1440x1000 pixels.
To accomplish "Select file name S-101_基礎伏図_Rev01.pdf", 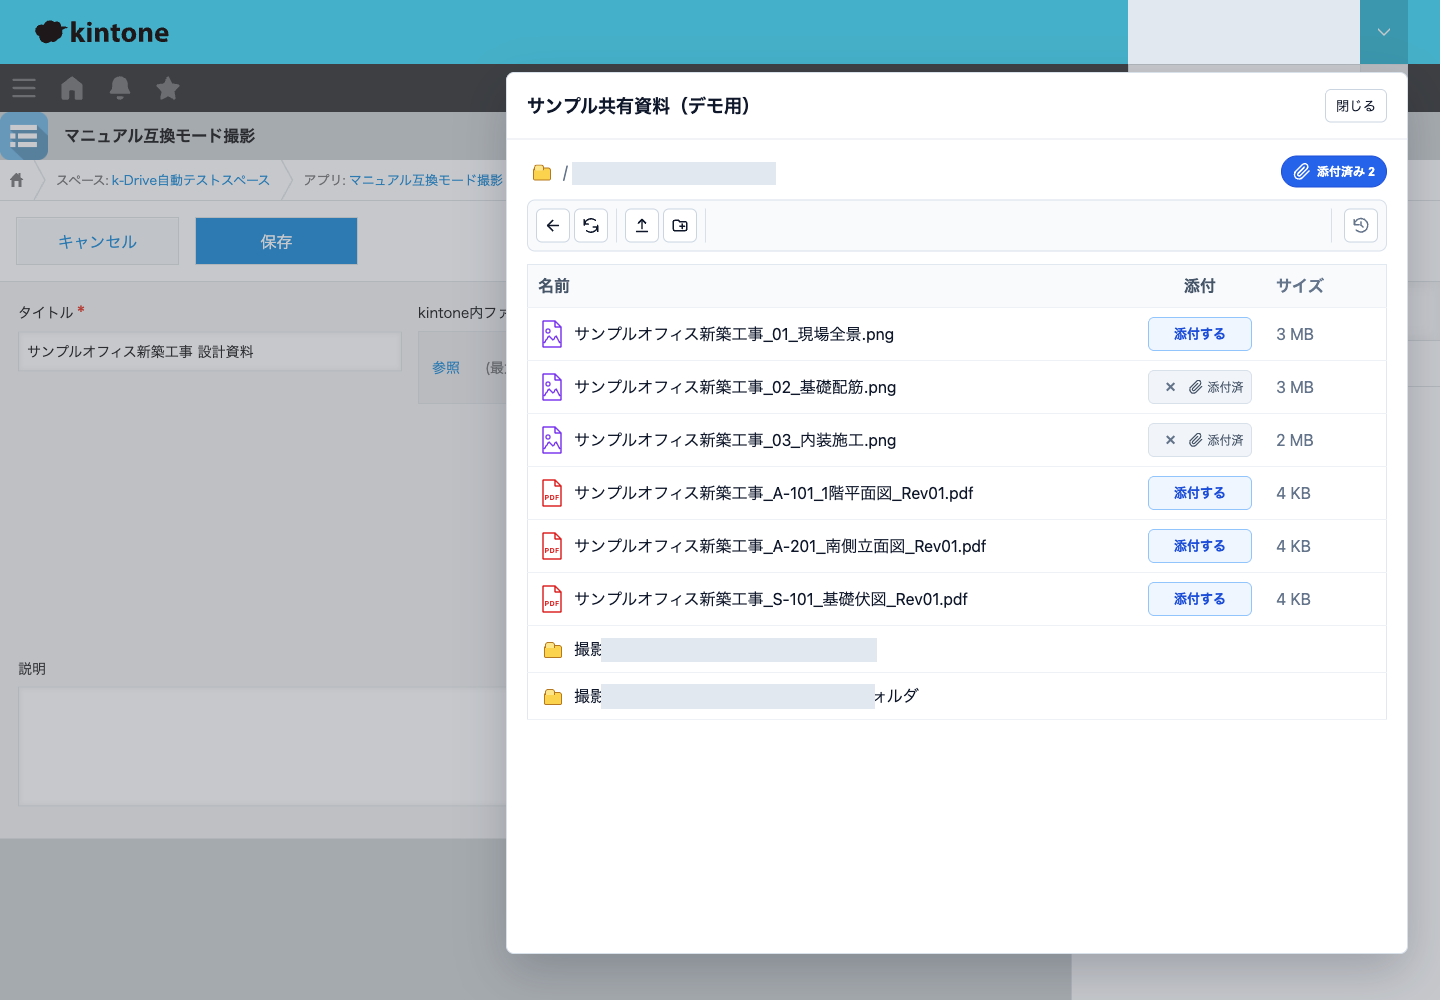I will (771, 599).
